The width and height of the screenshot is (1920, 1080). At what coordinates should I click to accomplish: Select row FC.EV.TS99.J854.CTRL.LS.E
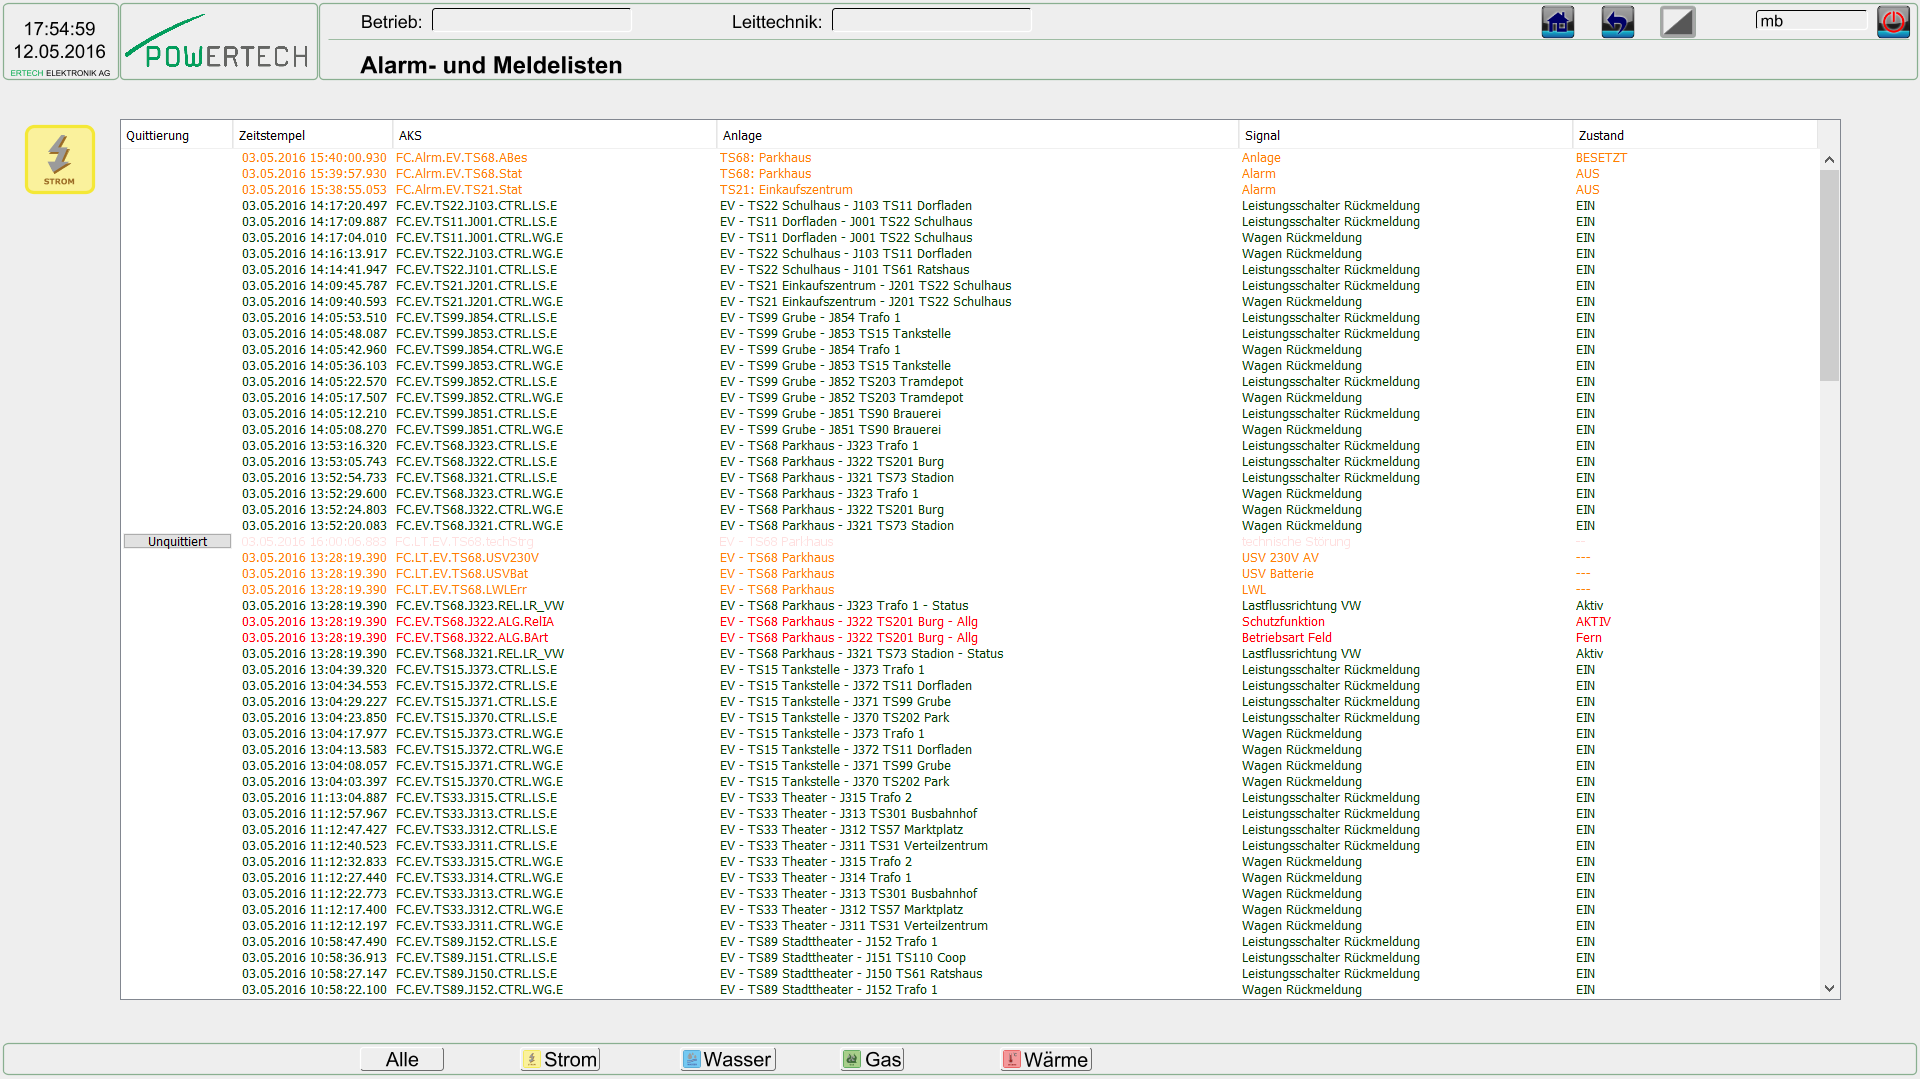(x=970, y=318)
